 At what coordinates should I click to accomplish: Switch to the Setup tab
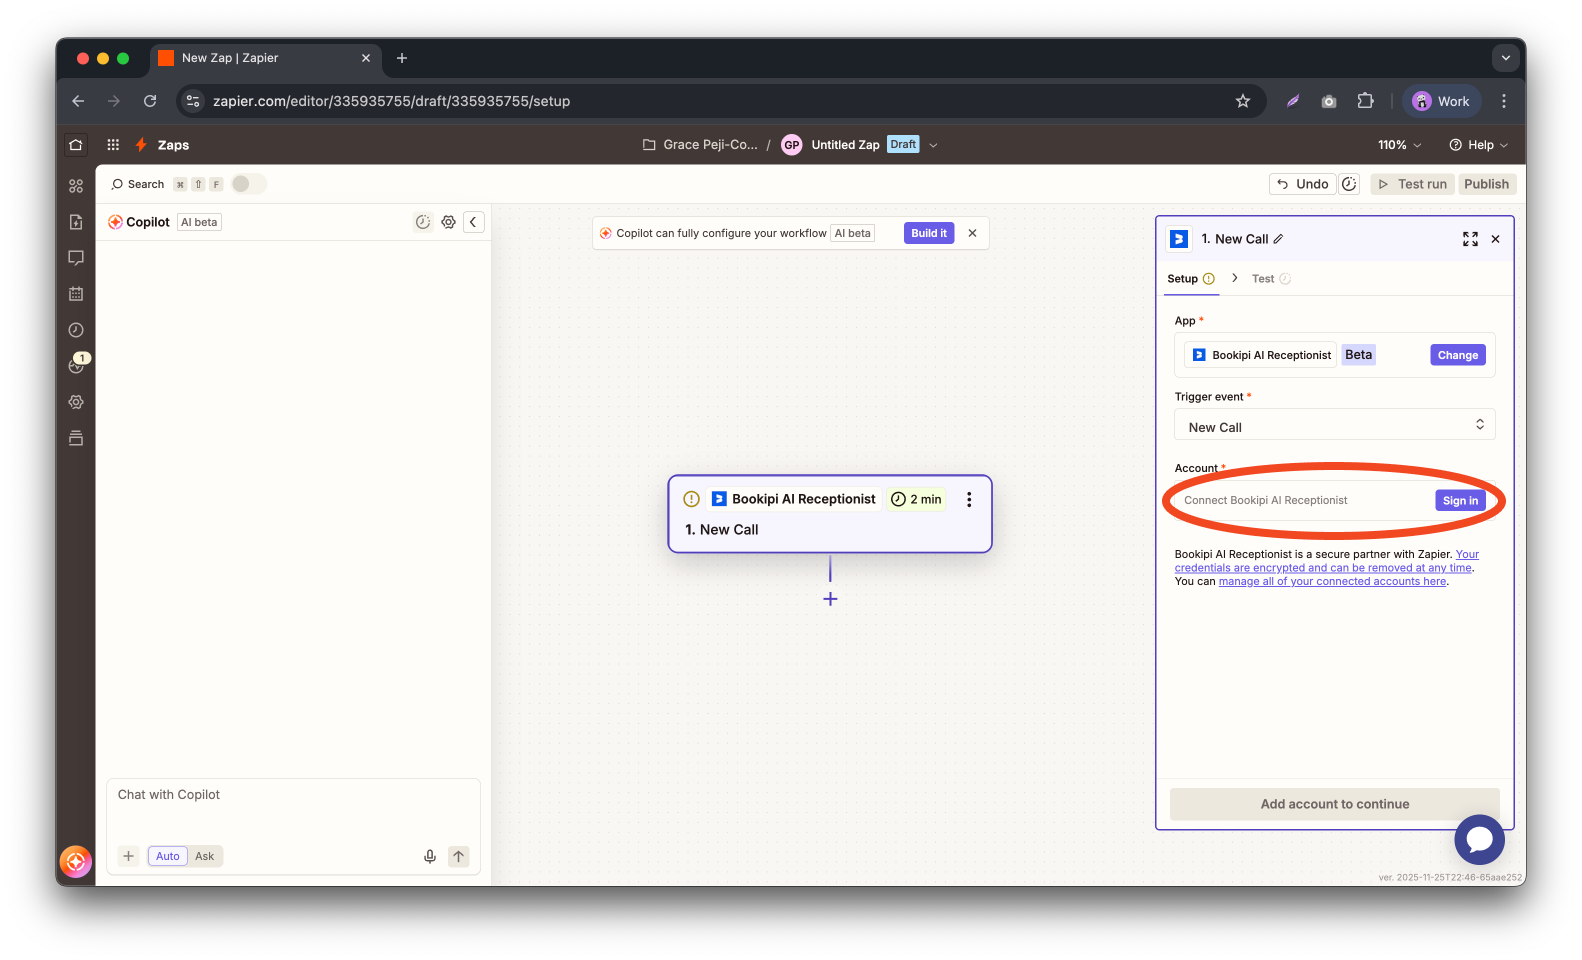click(1190, 279)
